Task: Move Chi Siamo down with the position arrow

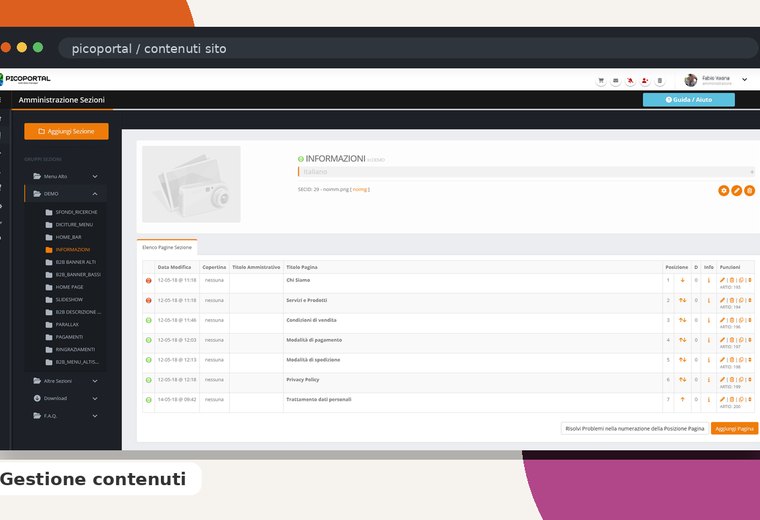Action: coord(682,280)
